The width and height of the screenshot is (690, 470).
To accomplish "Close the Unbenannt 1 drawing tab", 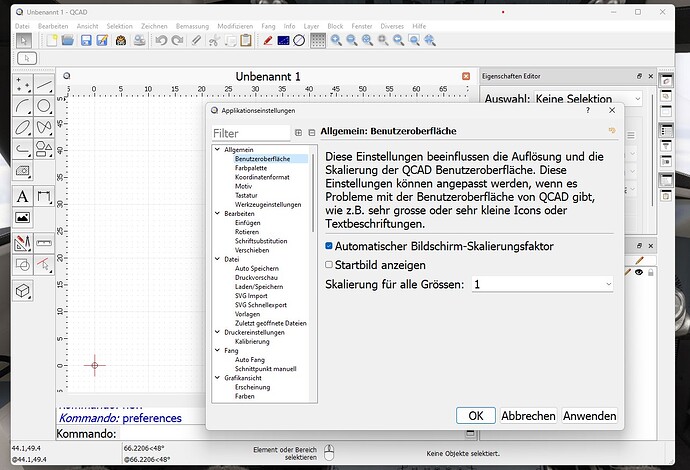I will click(x=466, y=76).
